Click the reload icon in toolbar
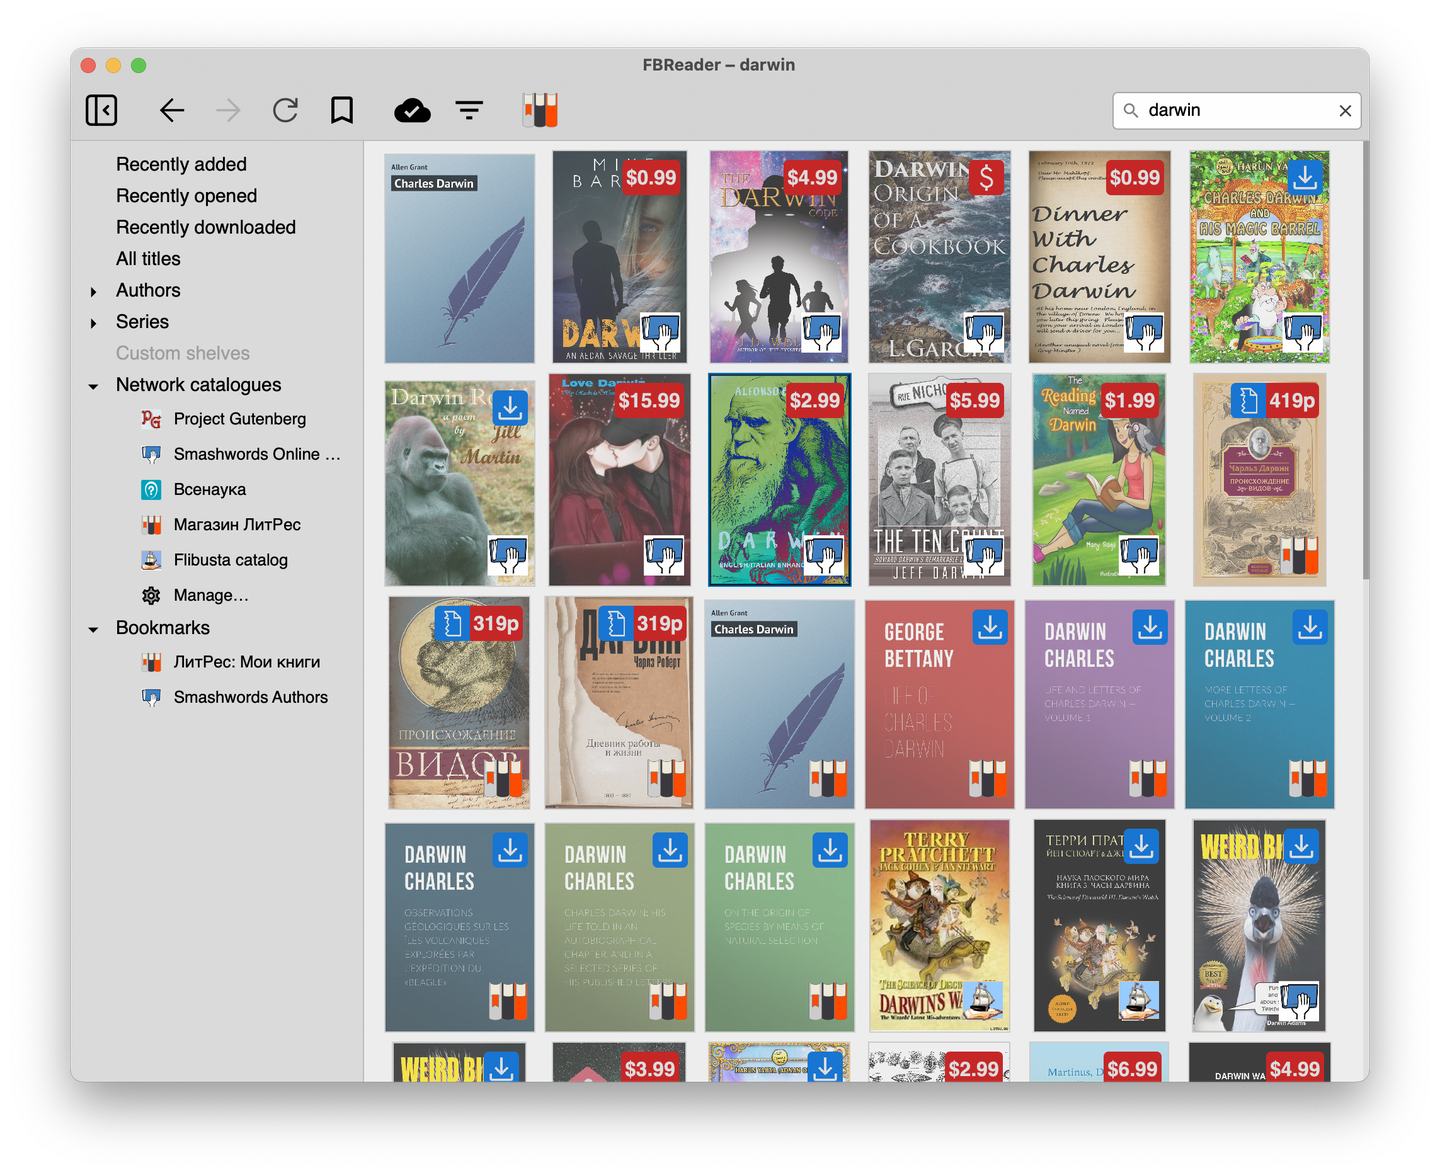 286,110
